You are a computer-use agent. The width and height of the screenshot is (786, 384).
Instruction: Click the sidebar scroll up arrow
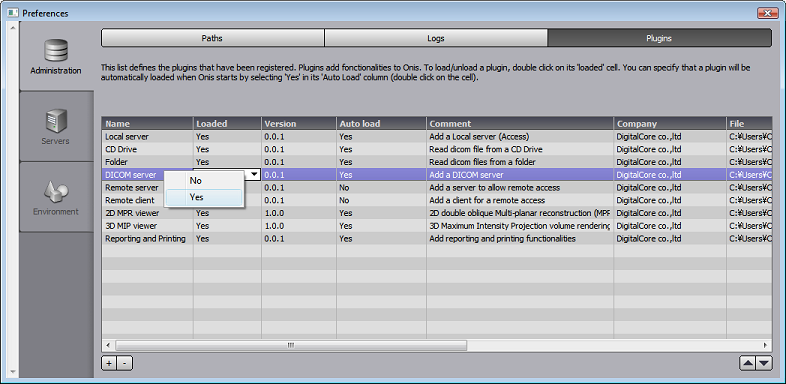pyautogui.click(x=13, y=27)
